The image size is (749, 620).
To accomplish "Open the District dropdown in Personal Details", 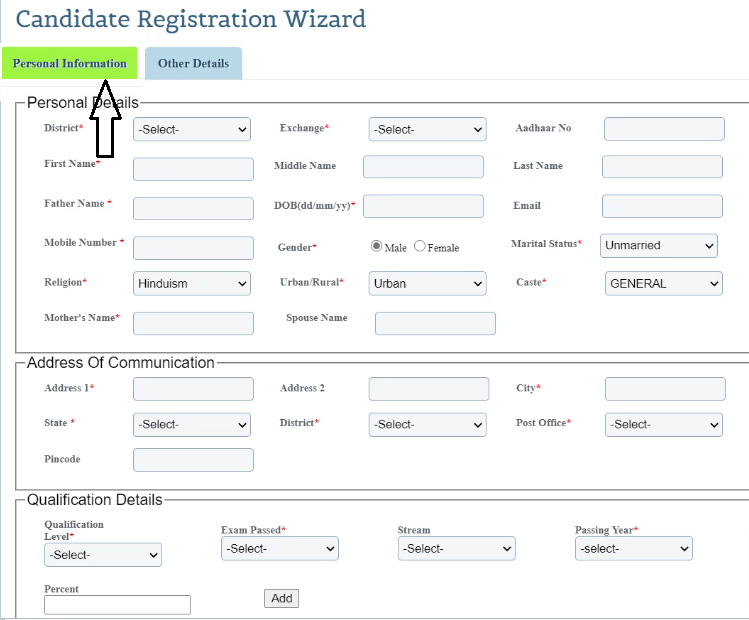I will pyautogui.click(x=192, y=129).
